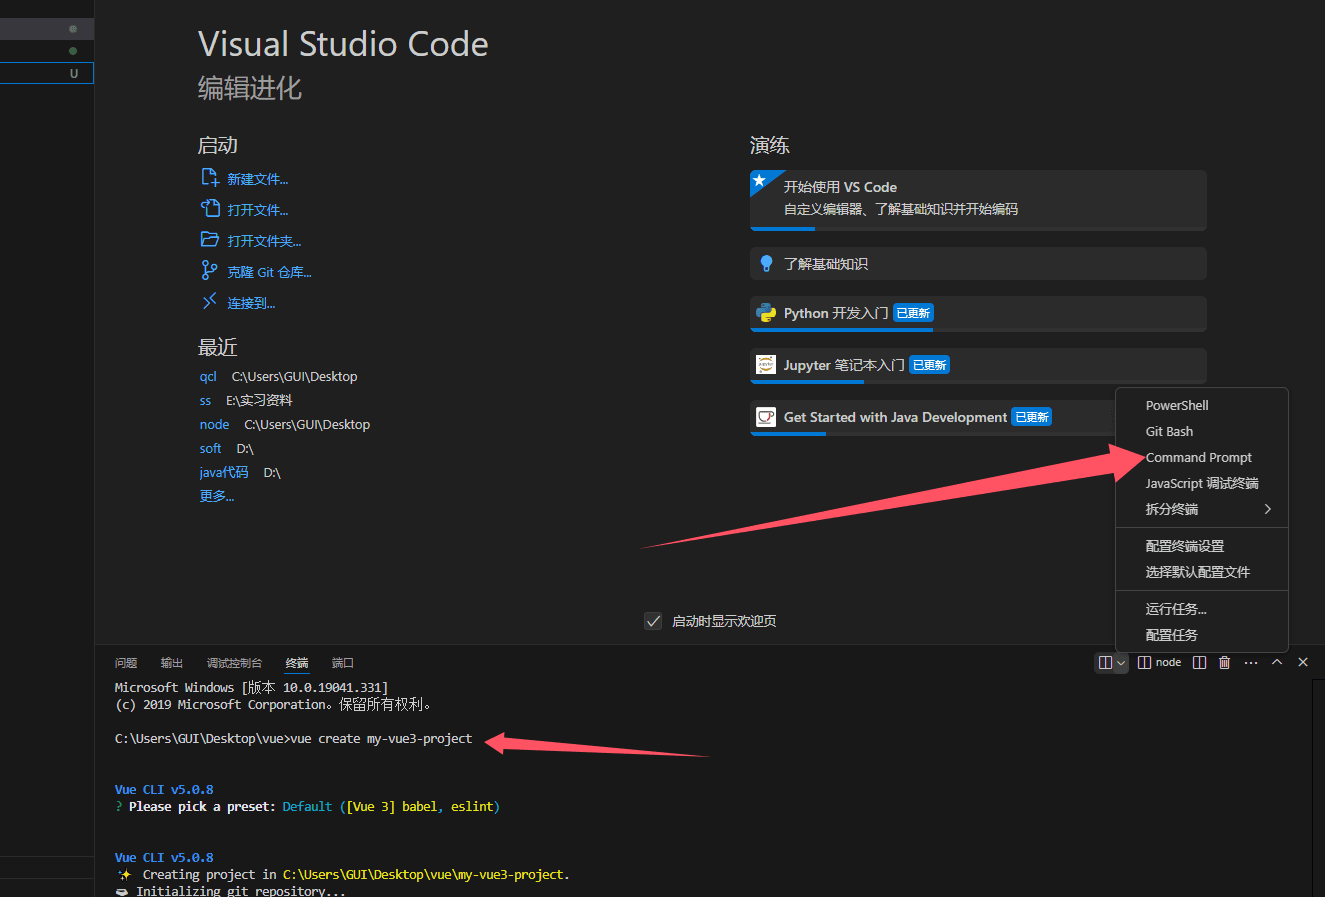Open recent folder soft on D:\
This screenshot has width=1325, height=897.
(210, 449)
